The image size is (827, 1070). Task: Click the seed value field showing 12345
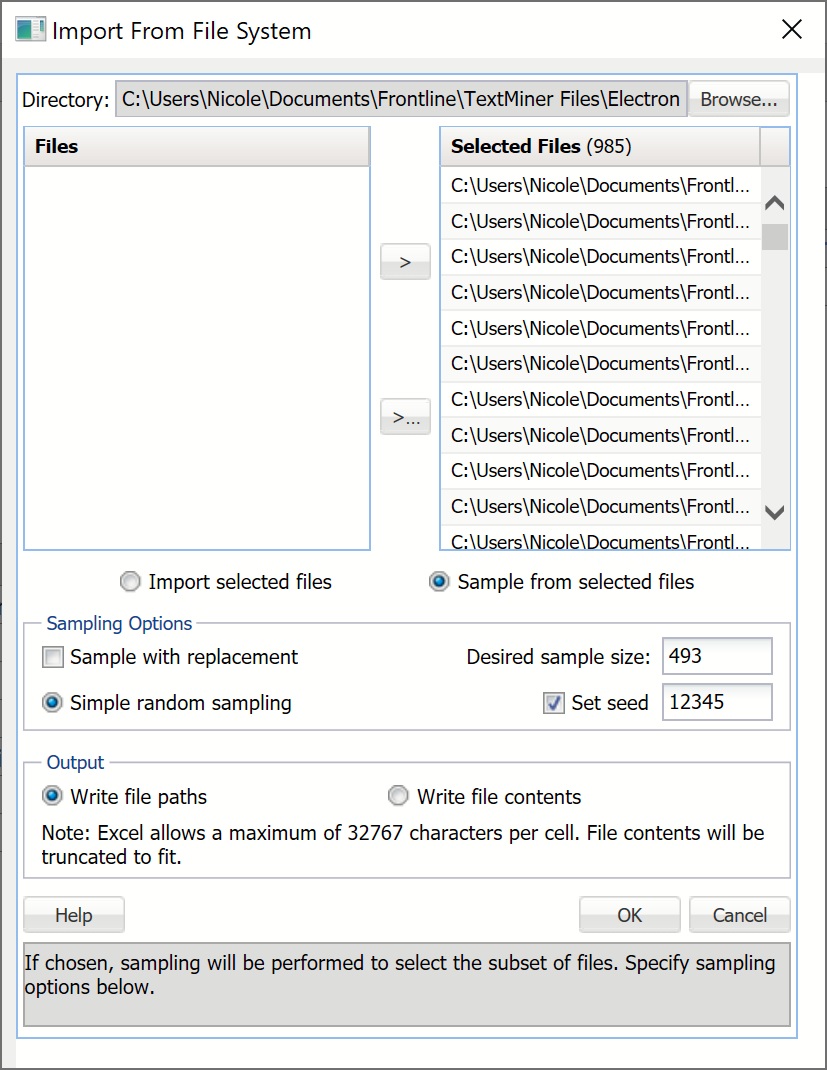pyautogui.click(x=716, y=702)
